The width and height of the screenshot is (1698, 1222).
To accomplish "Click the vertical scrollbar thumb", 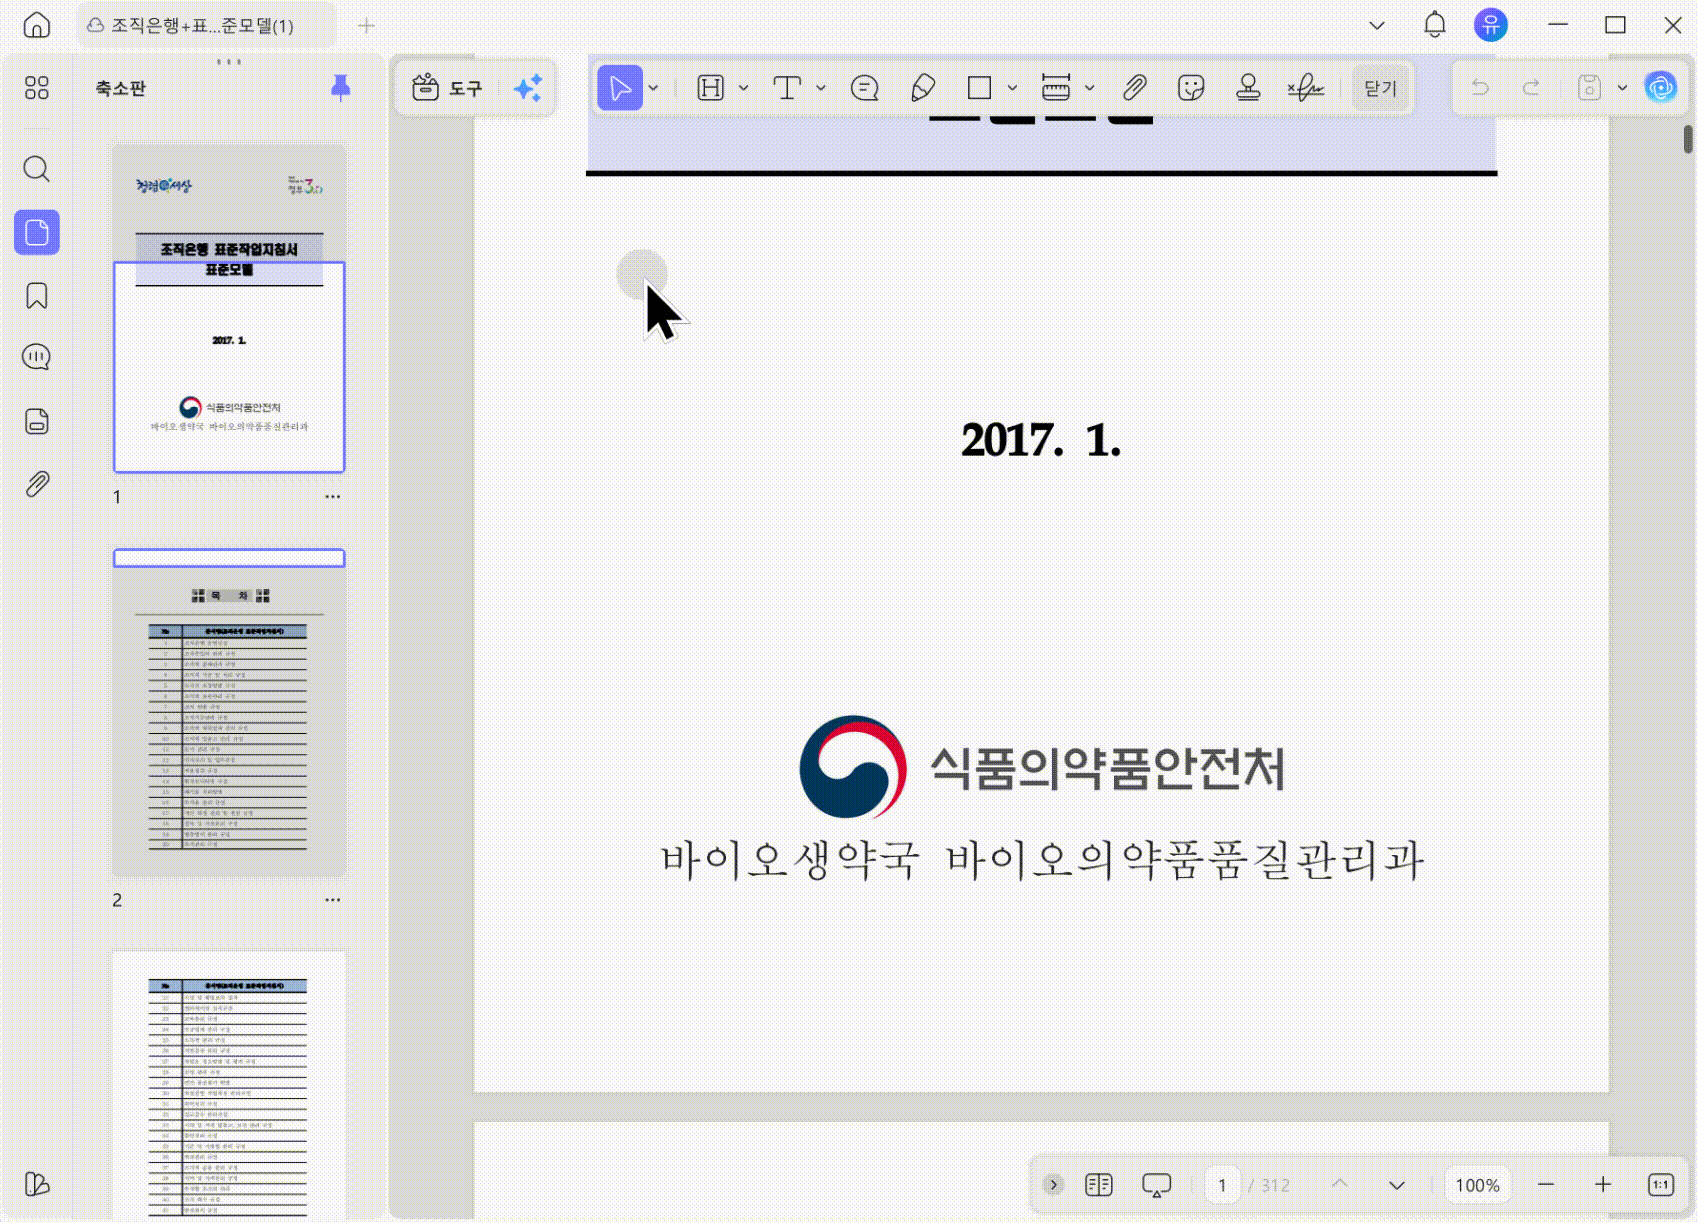I will (1688, 138).
